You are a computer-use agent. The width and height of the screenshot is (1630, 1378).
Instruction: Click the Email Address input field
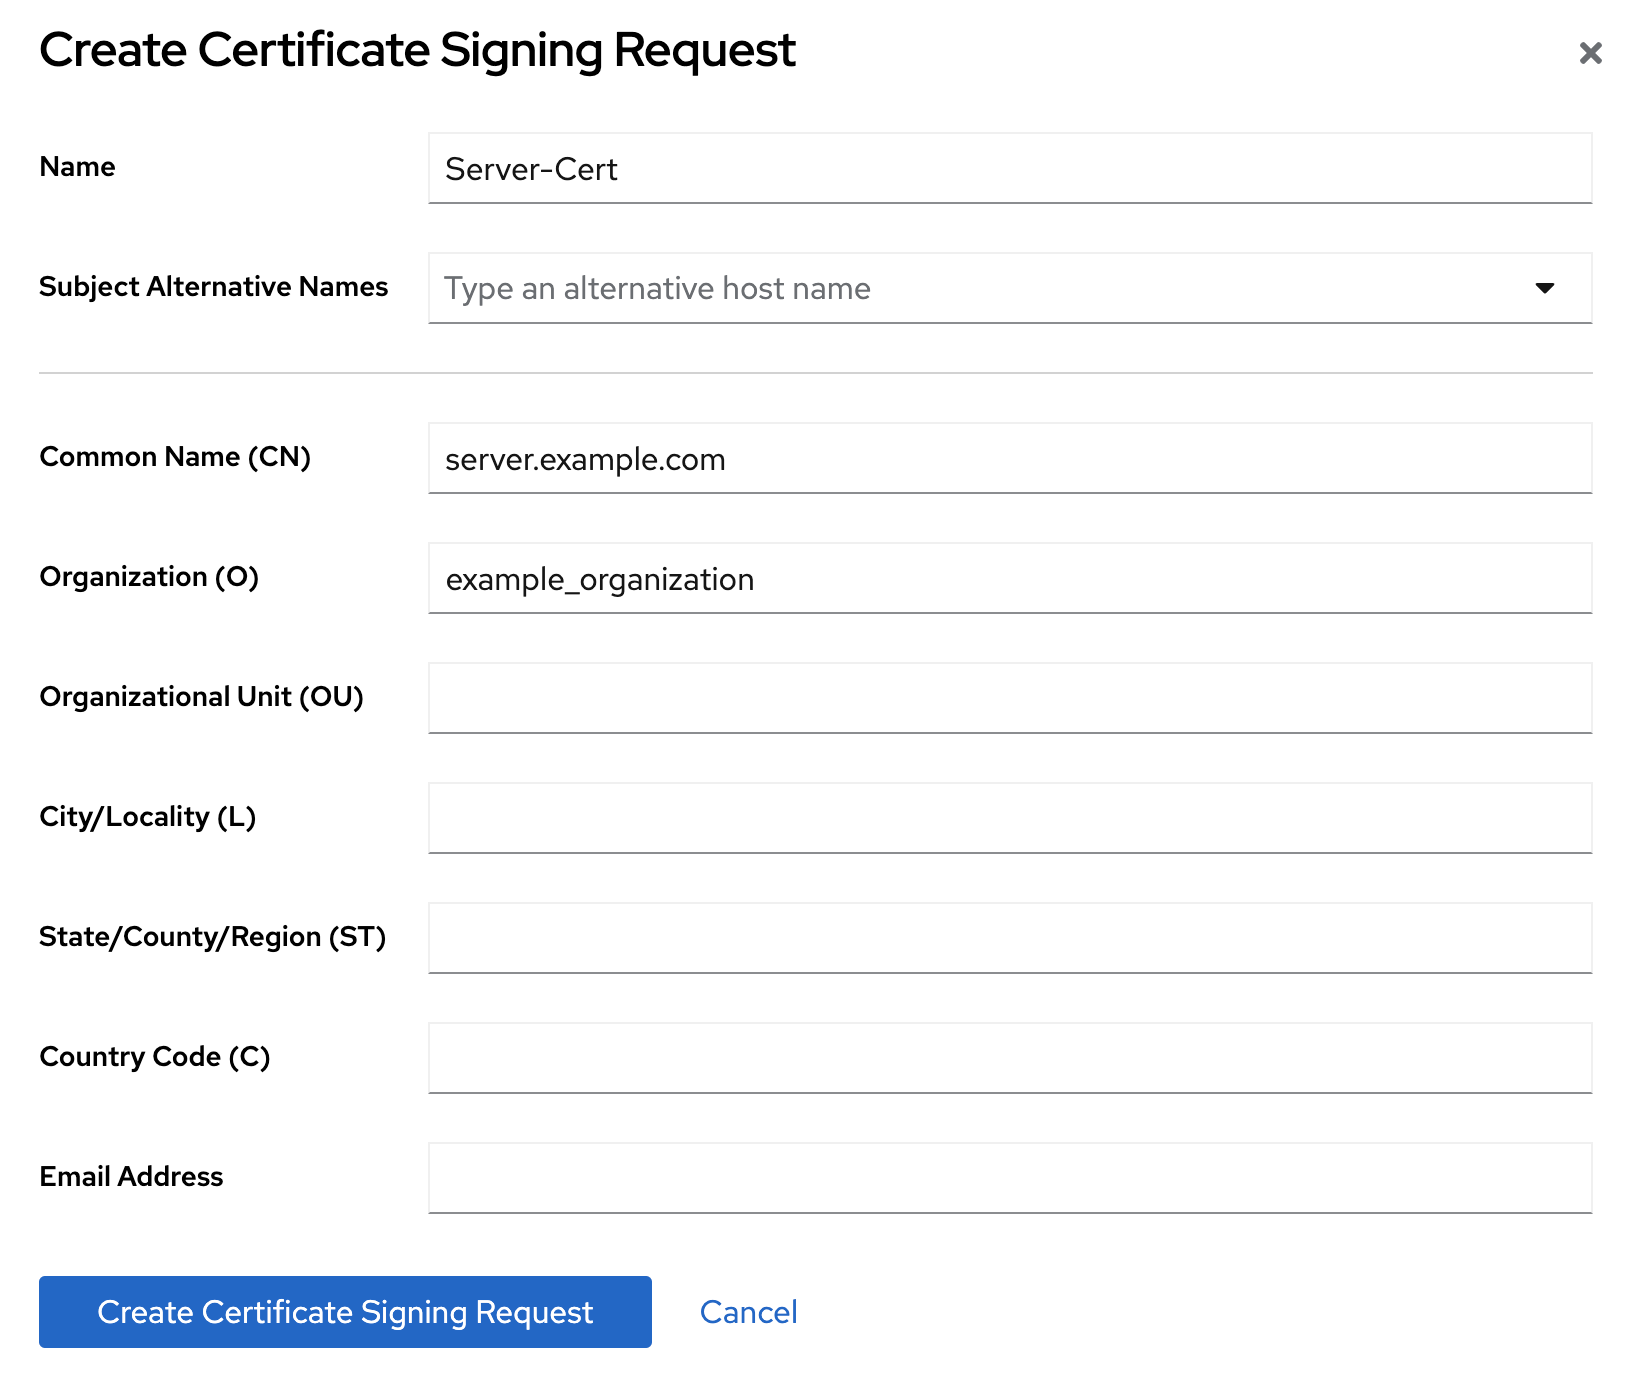pyautogui.click(x=1009, y=1178)
